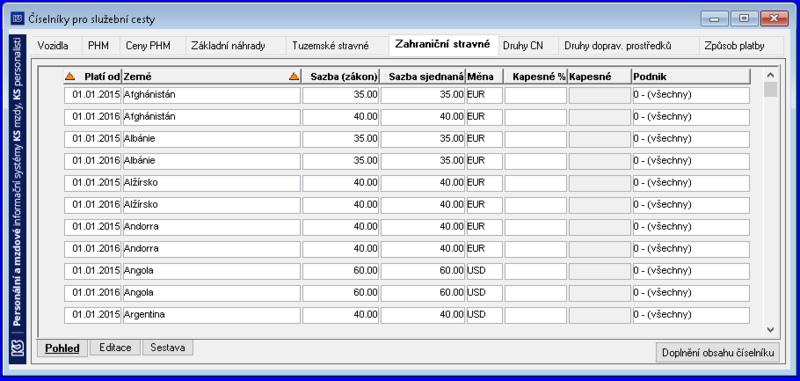The height and width of the screenshot is (381, 800).
Task: Click the Kapesné field for Afghánistán 2015
Action: 600,94
